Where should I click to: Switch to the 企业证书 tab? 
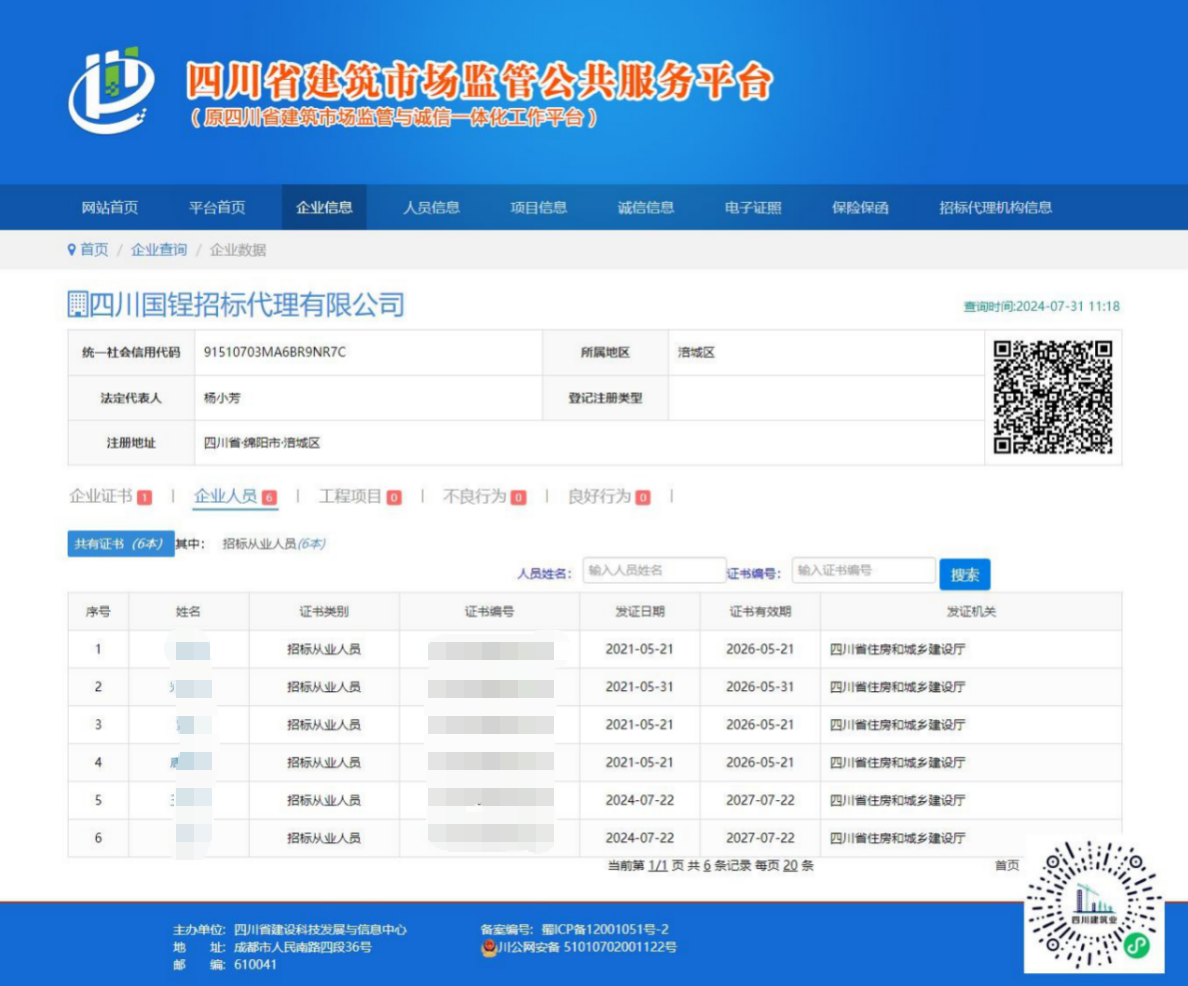pyautogui.click(x=100, y=496)
